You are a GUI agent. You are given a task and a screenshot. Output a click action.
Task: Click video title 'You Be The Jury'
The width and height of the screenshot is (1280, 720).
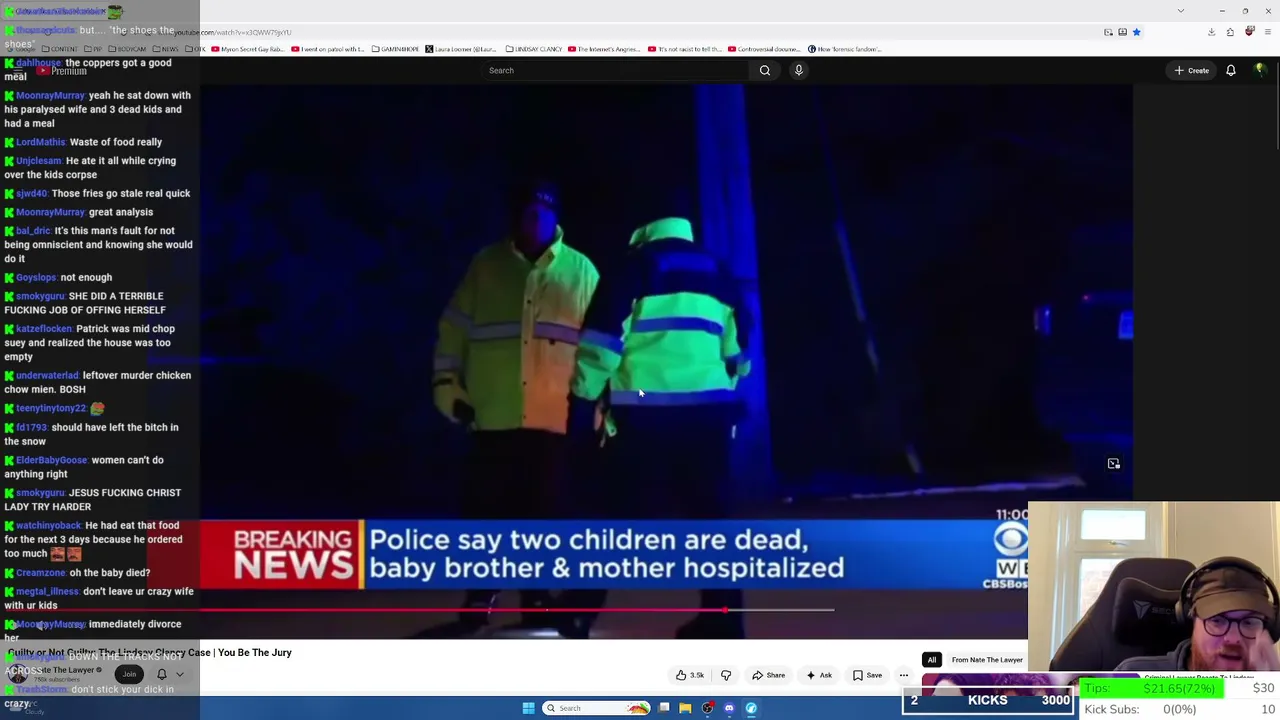(x=254, y=653)
